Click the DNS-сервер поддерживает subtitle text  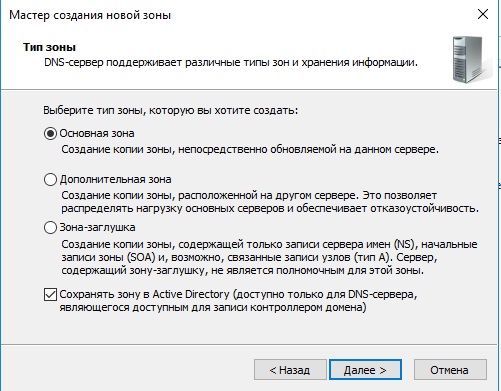pos(231,62)
